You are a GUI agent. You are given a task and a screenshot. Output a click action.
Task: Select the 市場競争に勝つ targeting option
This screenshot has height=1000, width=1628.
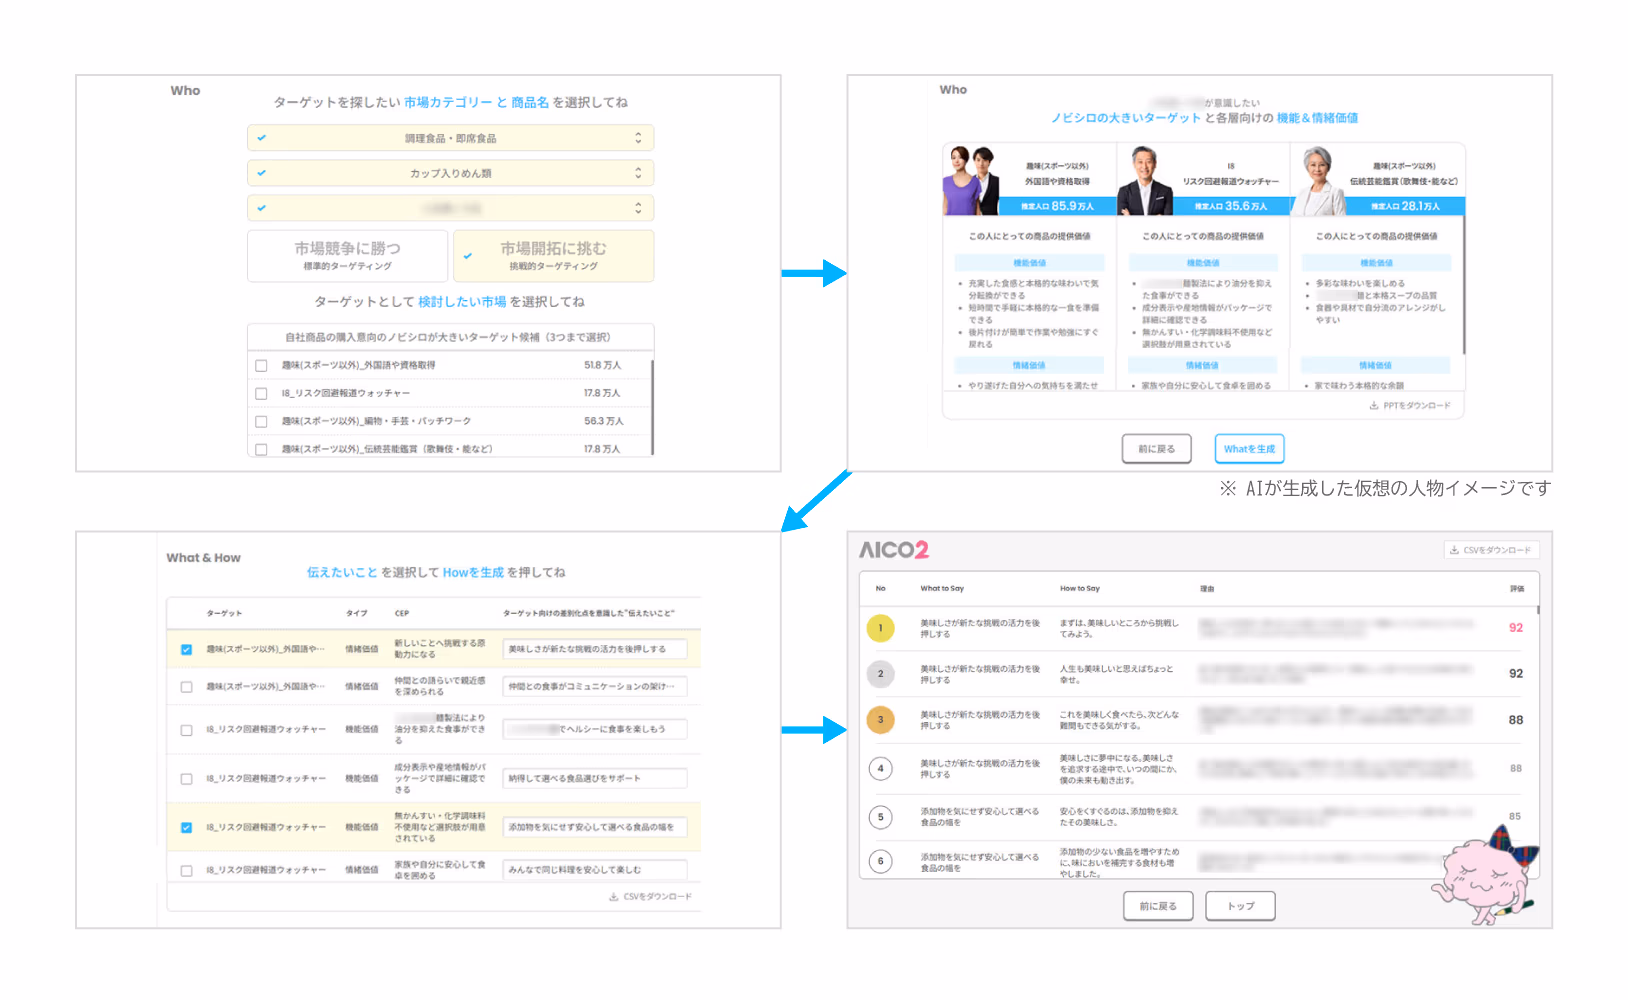pyautogui.click(x=347, y=255)
